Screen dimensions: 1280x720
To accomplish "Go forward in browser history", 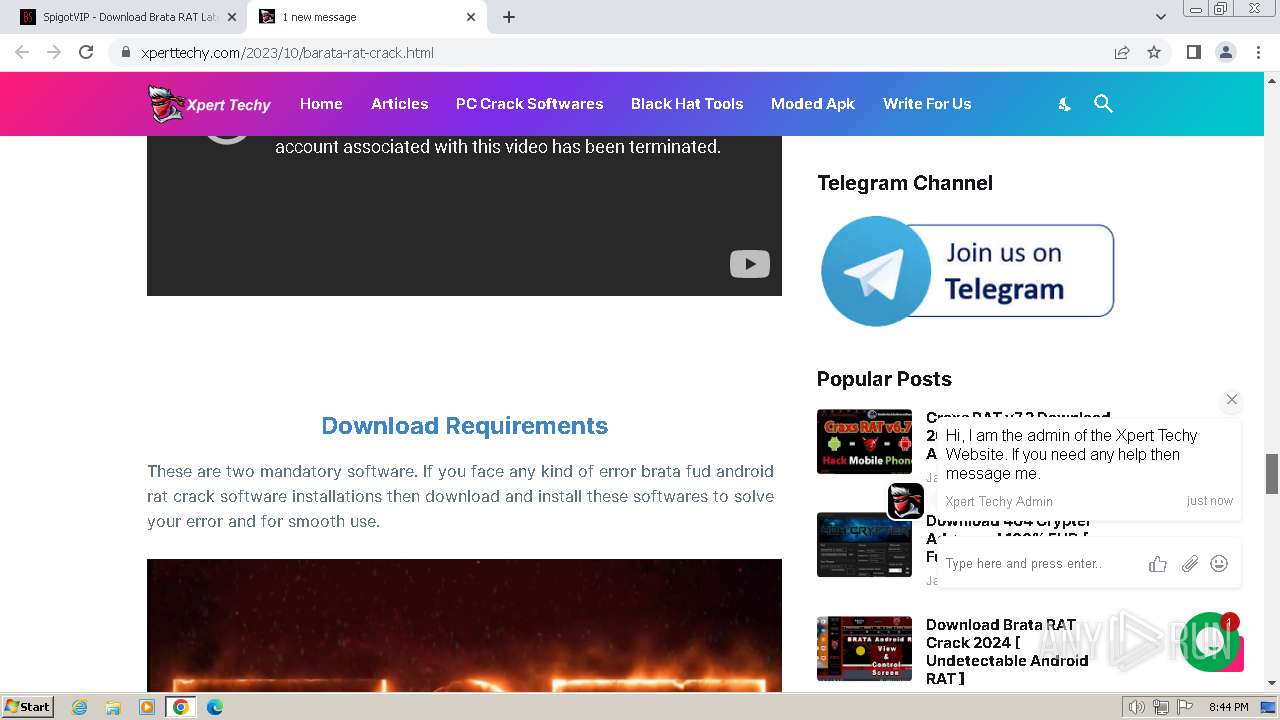I will (x=54, y=52).
